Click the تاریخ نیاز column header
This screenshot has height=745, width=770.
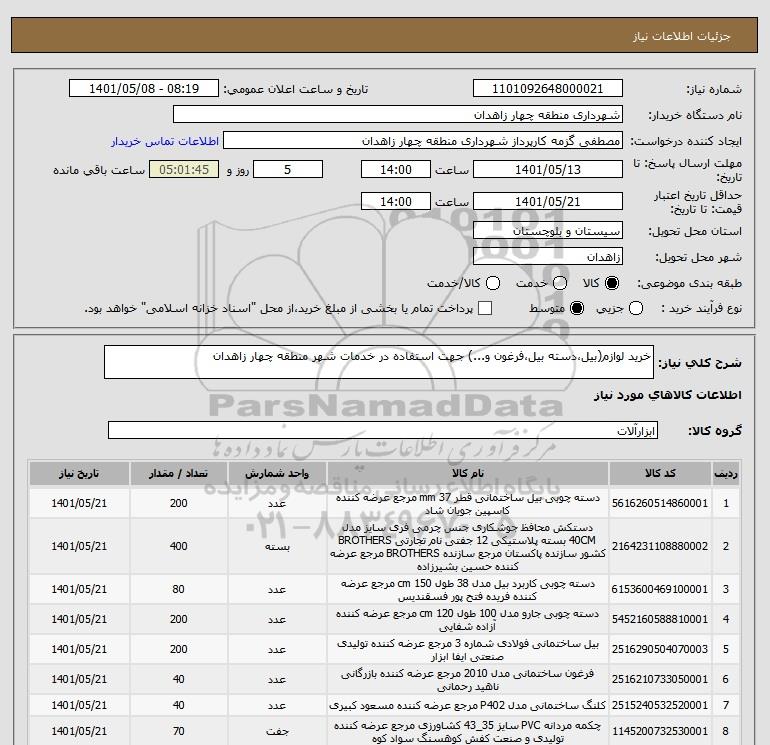click(x=79, y=474)
